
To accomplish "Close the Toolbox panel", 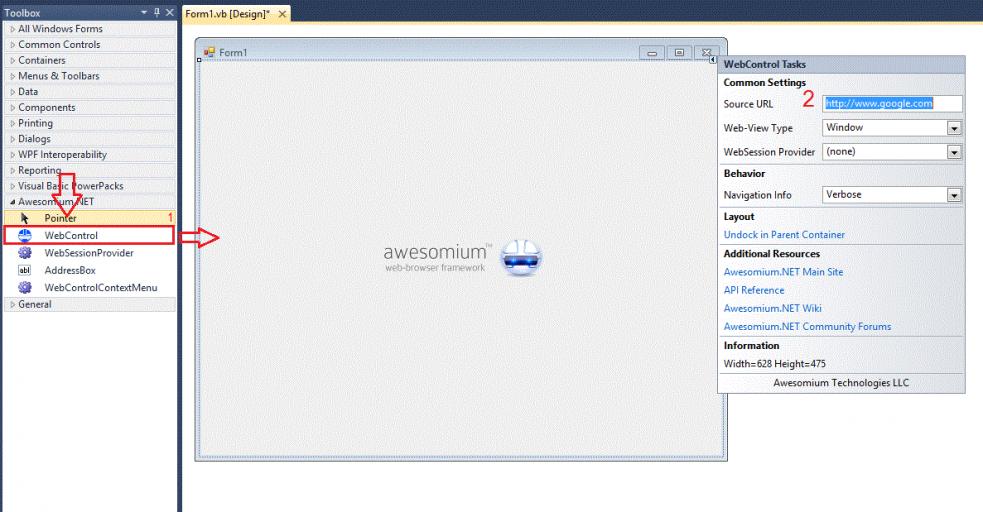I will 170,13.
